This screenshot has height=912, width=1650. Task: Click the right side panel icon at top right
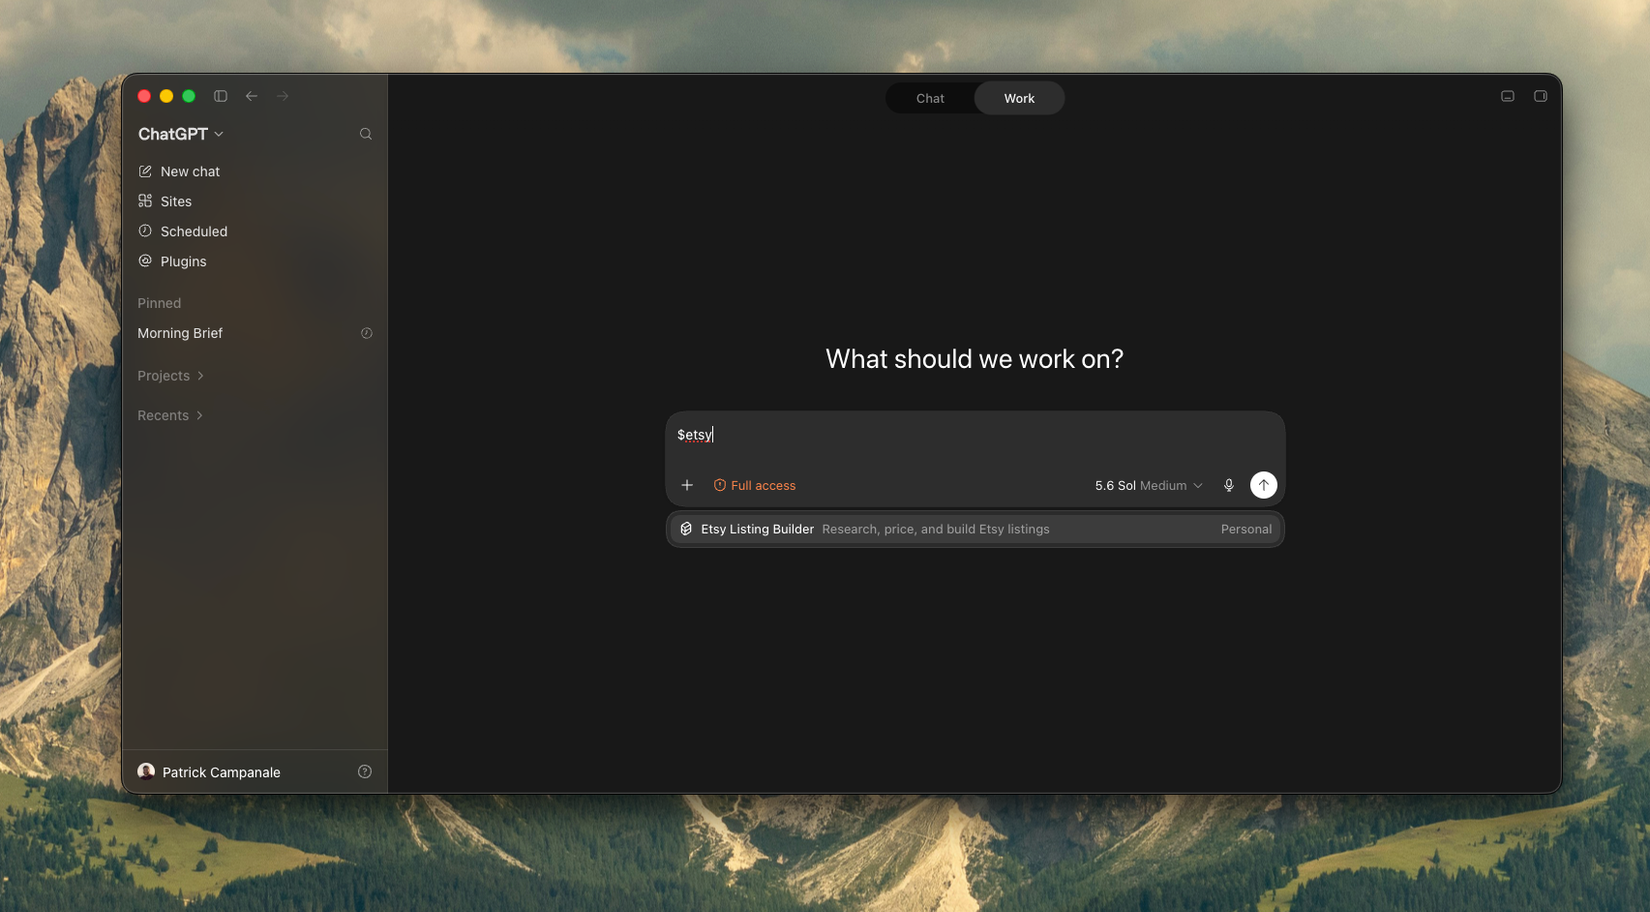pos(1541,96)
